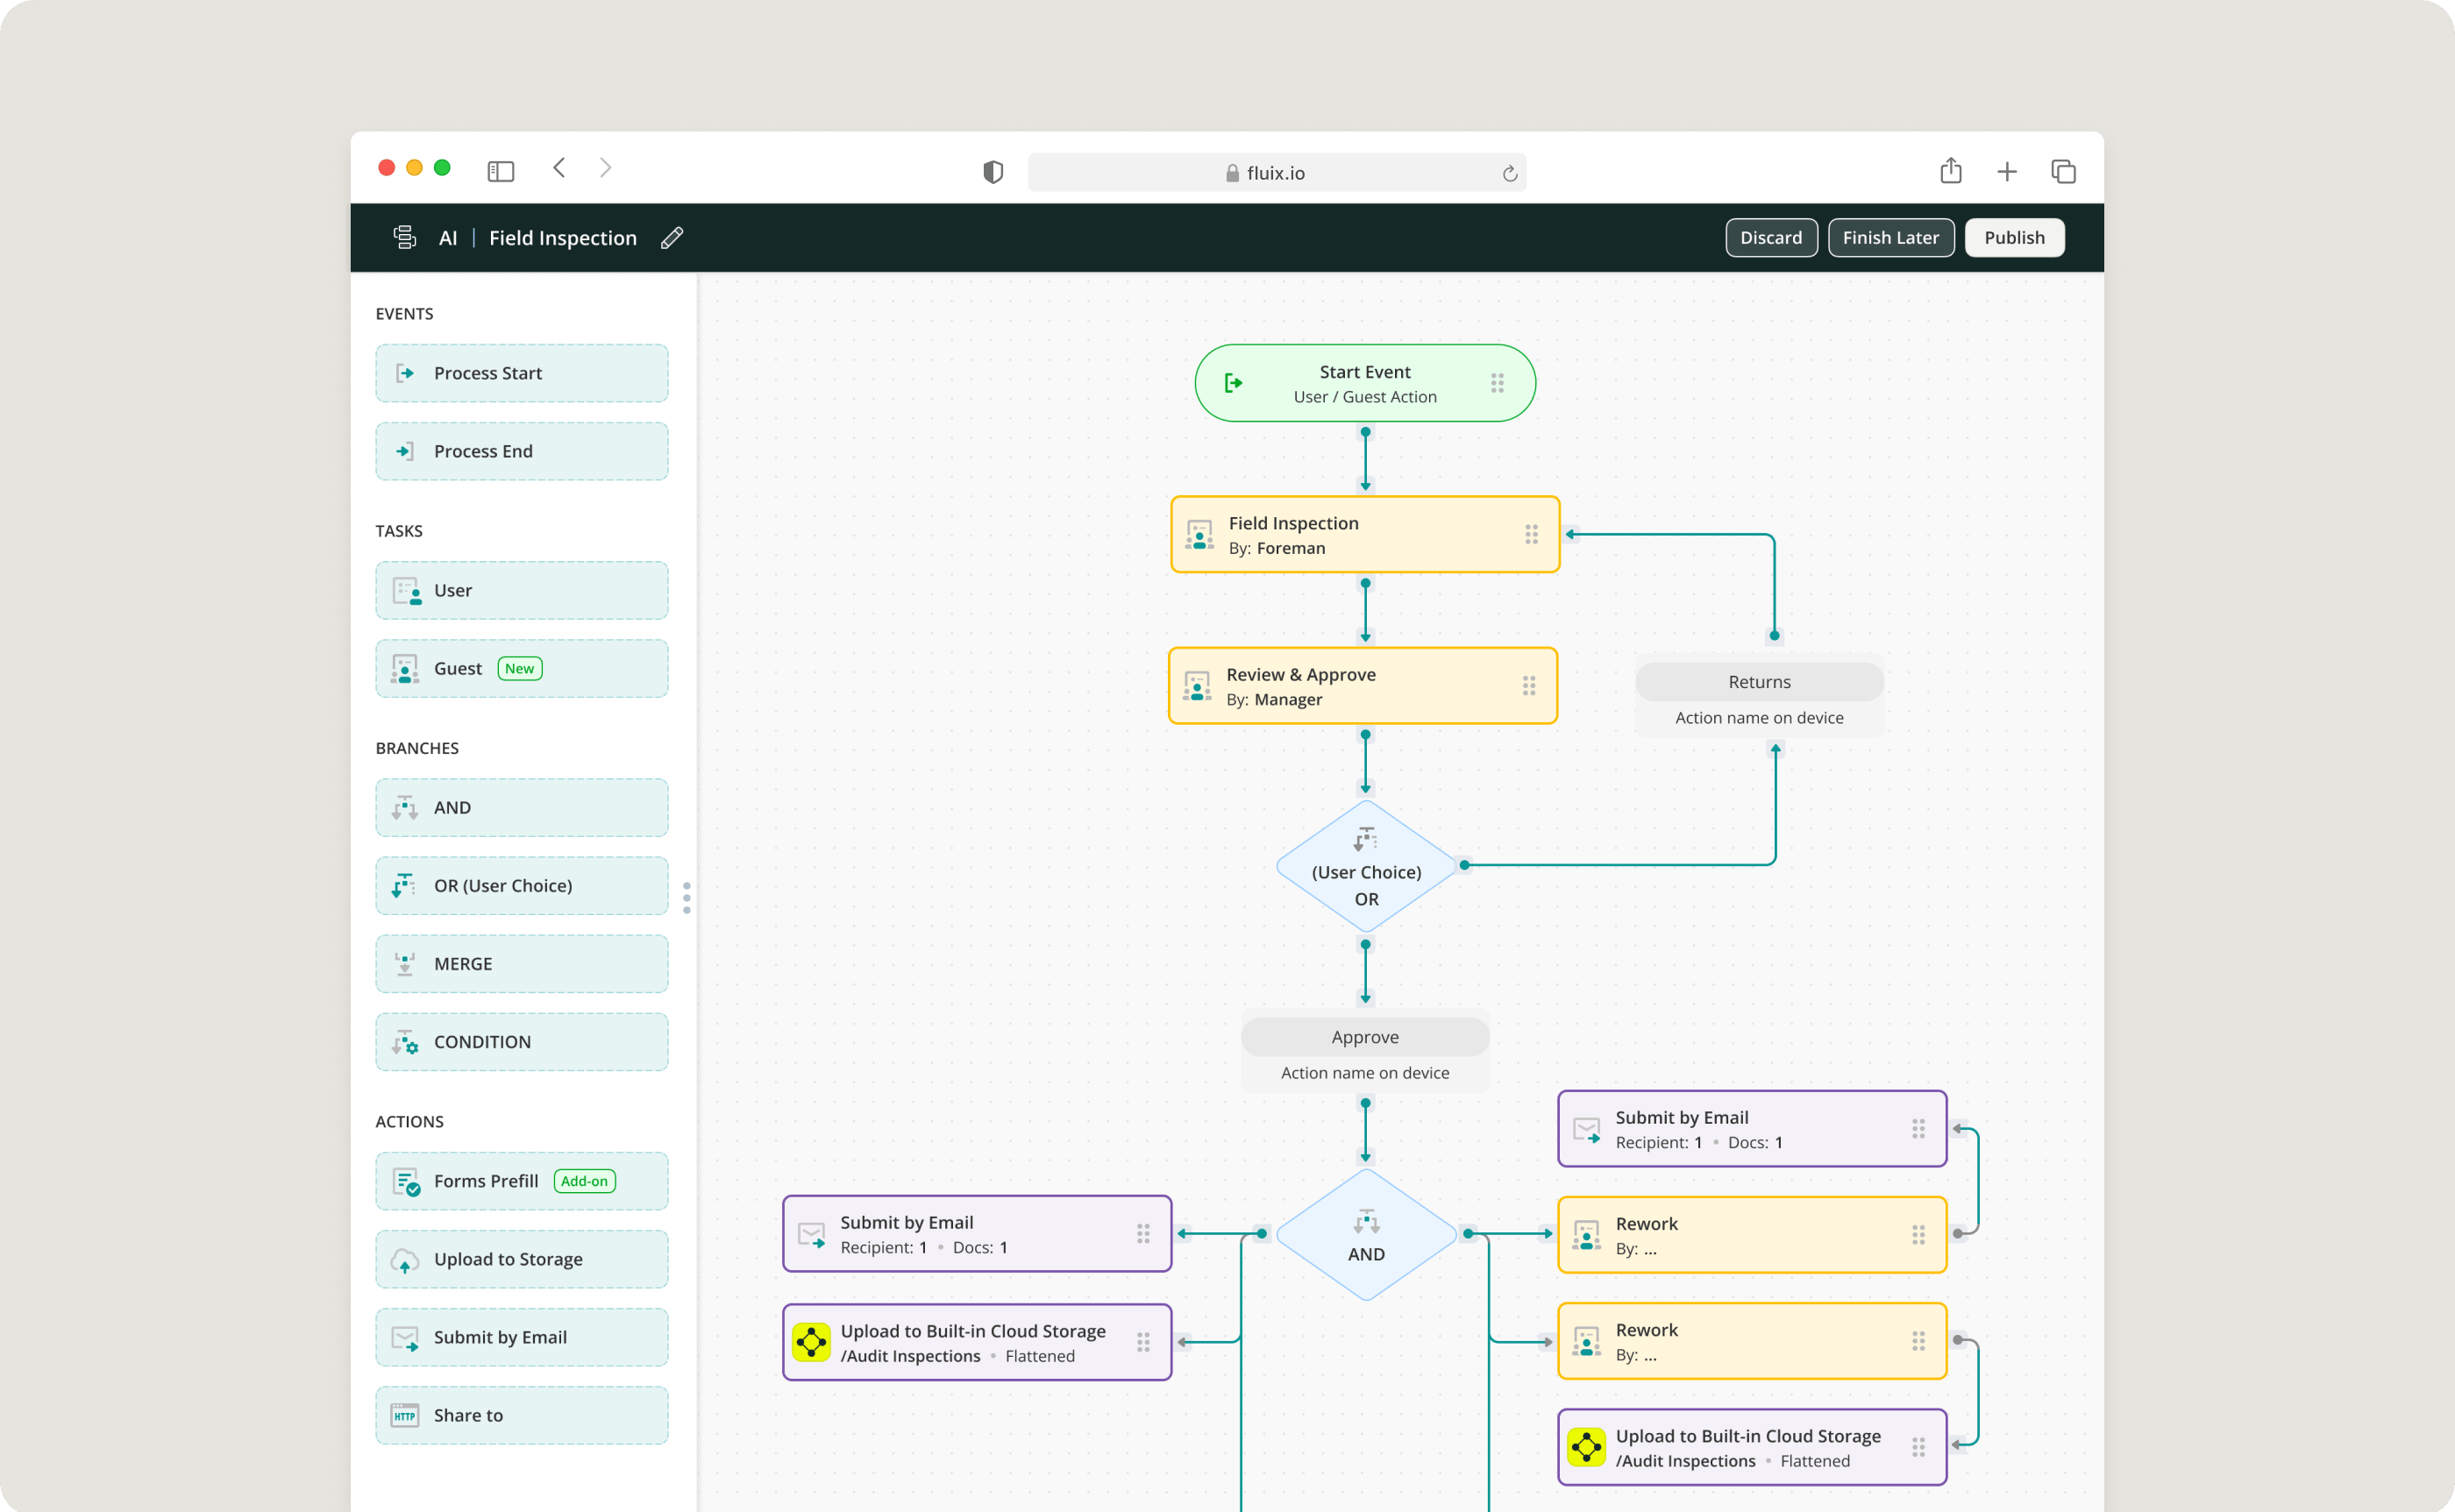Screen dimensions: 2455x1512
Task: Click the Safari share icon
Action: pyautogui.click(x=1950, y=171)
